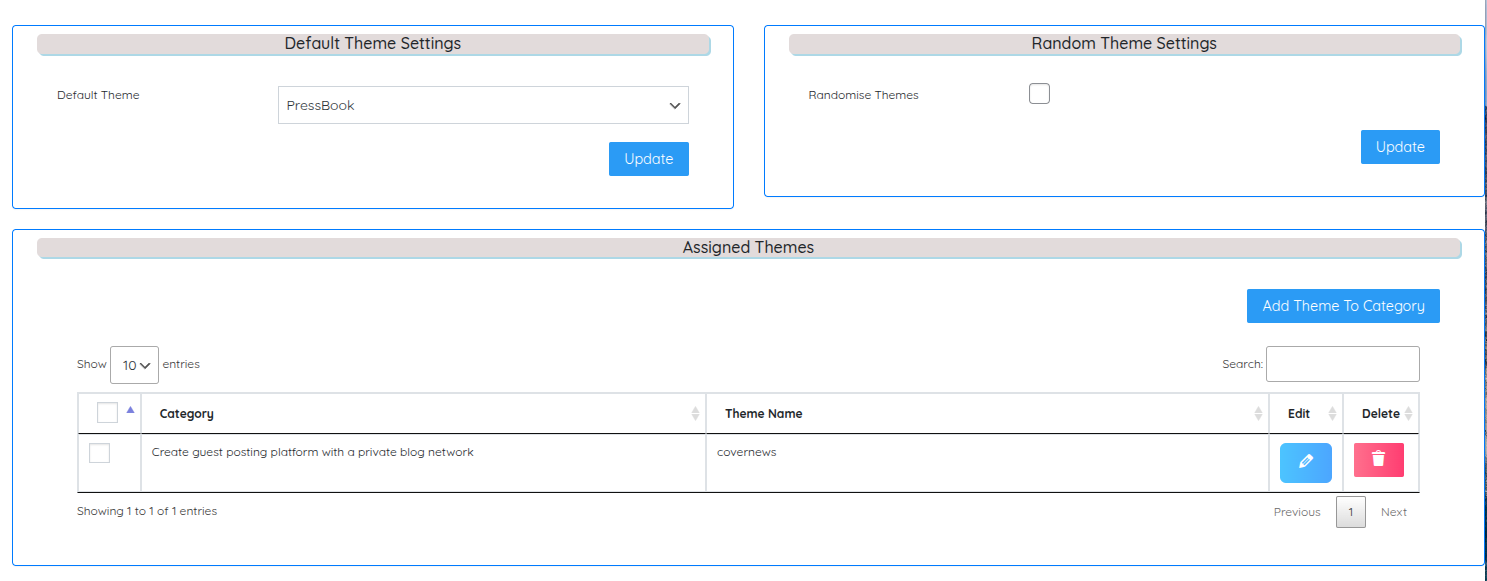This screenshot has height=581, width=1487.
Task: Select page 1 in pagination
Action: click(x=1350, y=512)
